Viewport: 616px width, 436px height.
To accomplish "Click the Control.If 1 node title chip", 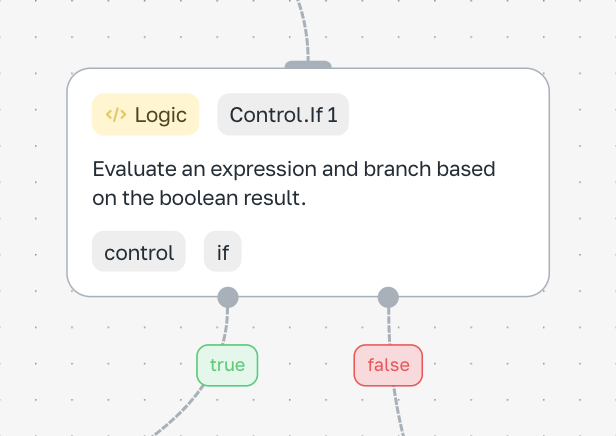I will pos(283,114).
